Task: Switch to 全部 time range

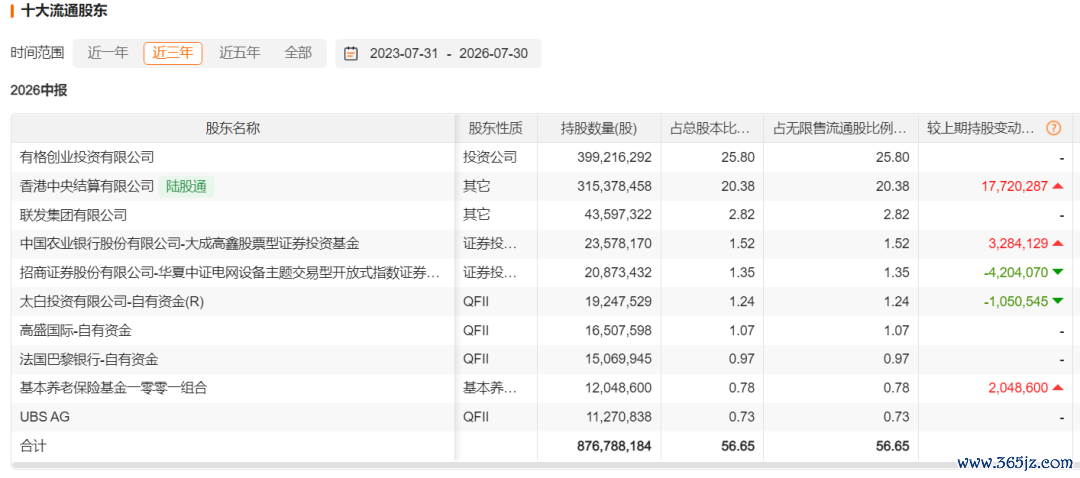Action: (x=298, y=53)
